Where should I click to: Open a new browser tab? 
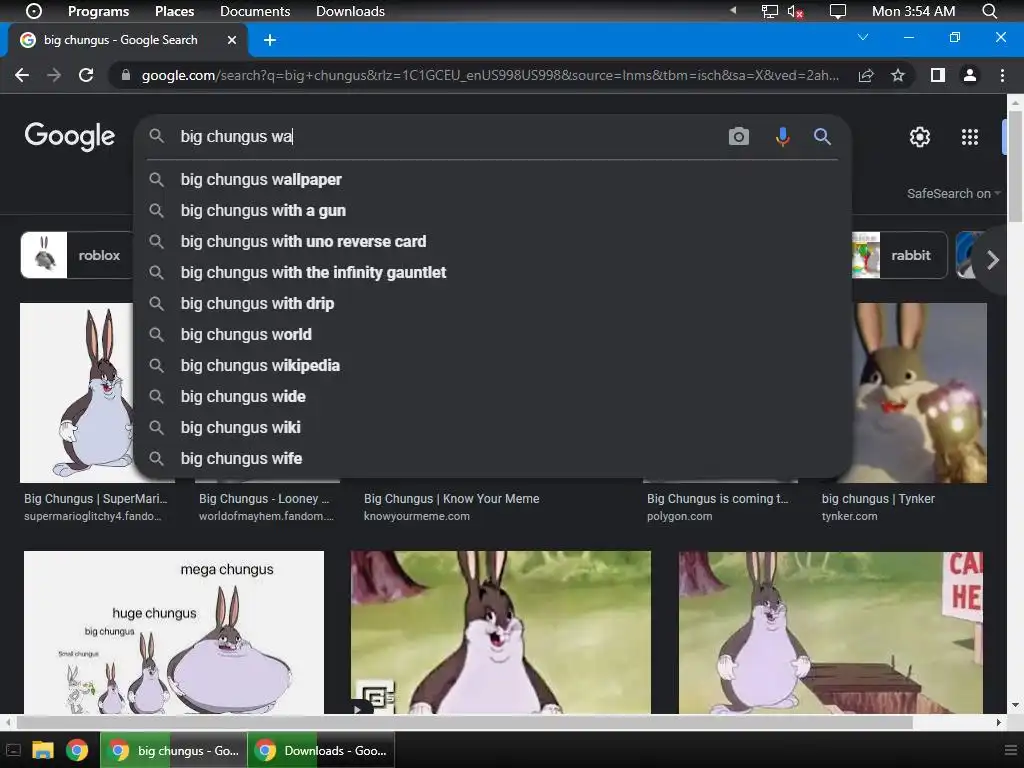(x=270, y=40)
